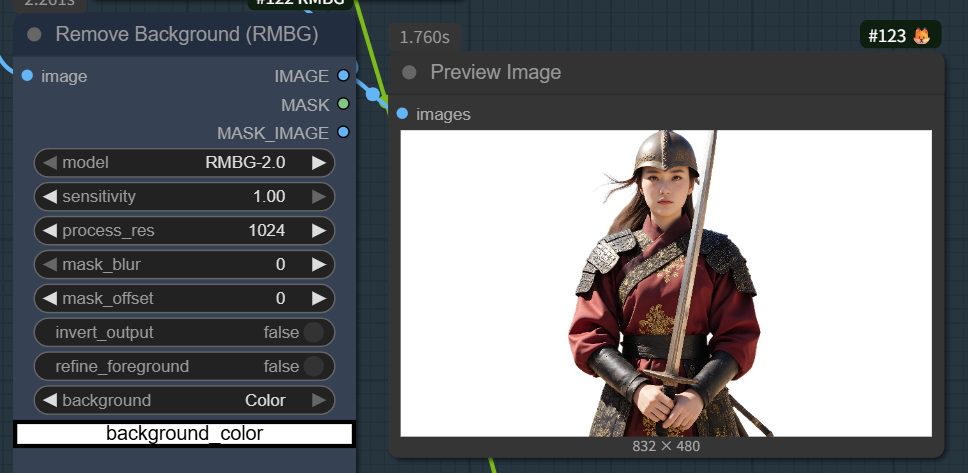Click the Remove Background (RMBG) node title

click(186, 34)
